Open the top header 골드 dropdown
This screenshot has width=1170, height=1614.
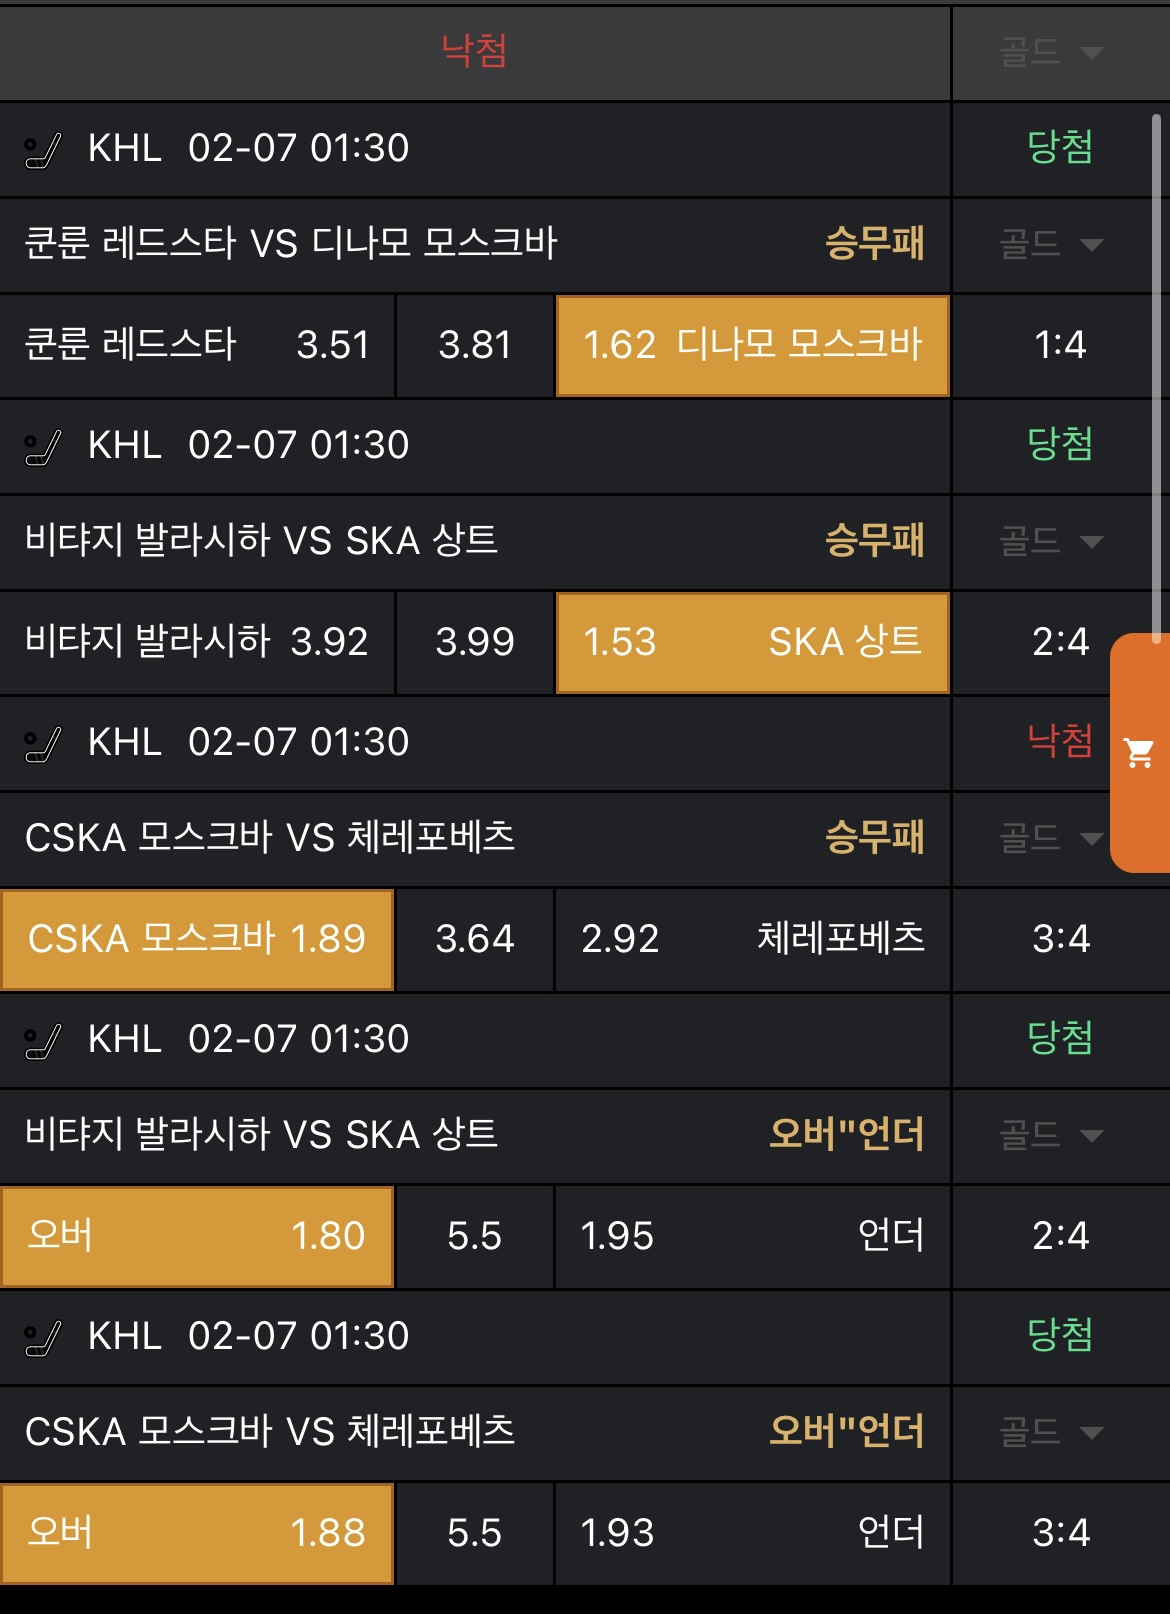[x=1051, y=52]
